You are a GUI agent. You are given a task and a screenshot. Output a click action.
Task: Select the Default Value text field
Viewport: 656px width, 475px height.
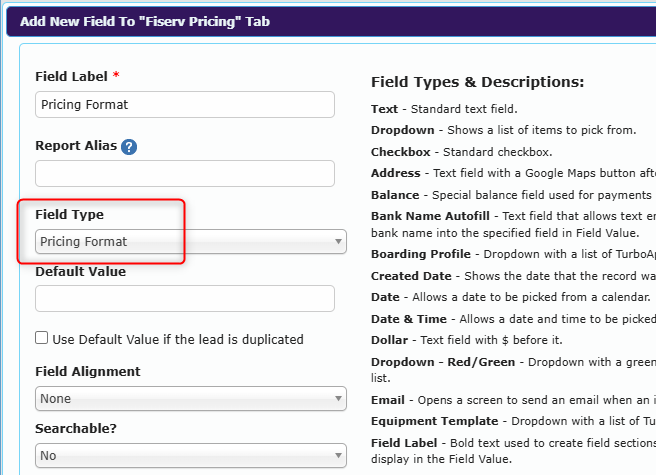[184, 298]
